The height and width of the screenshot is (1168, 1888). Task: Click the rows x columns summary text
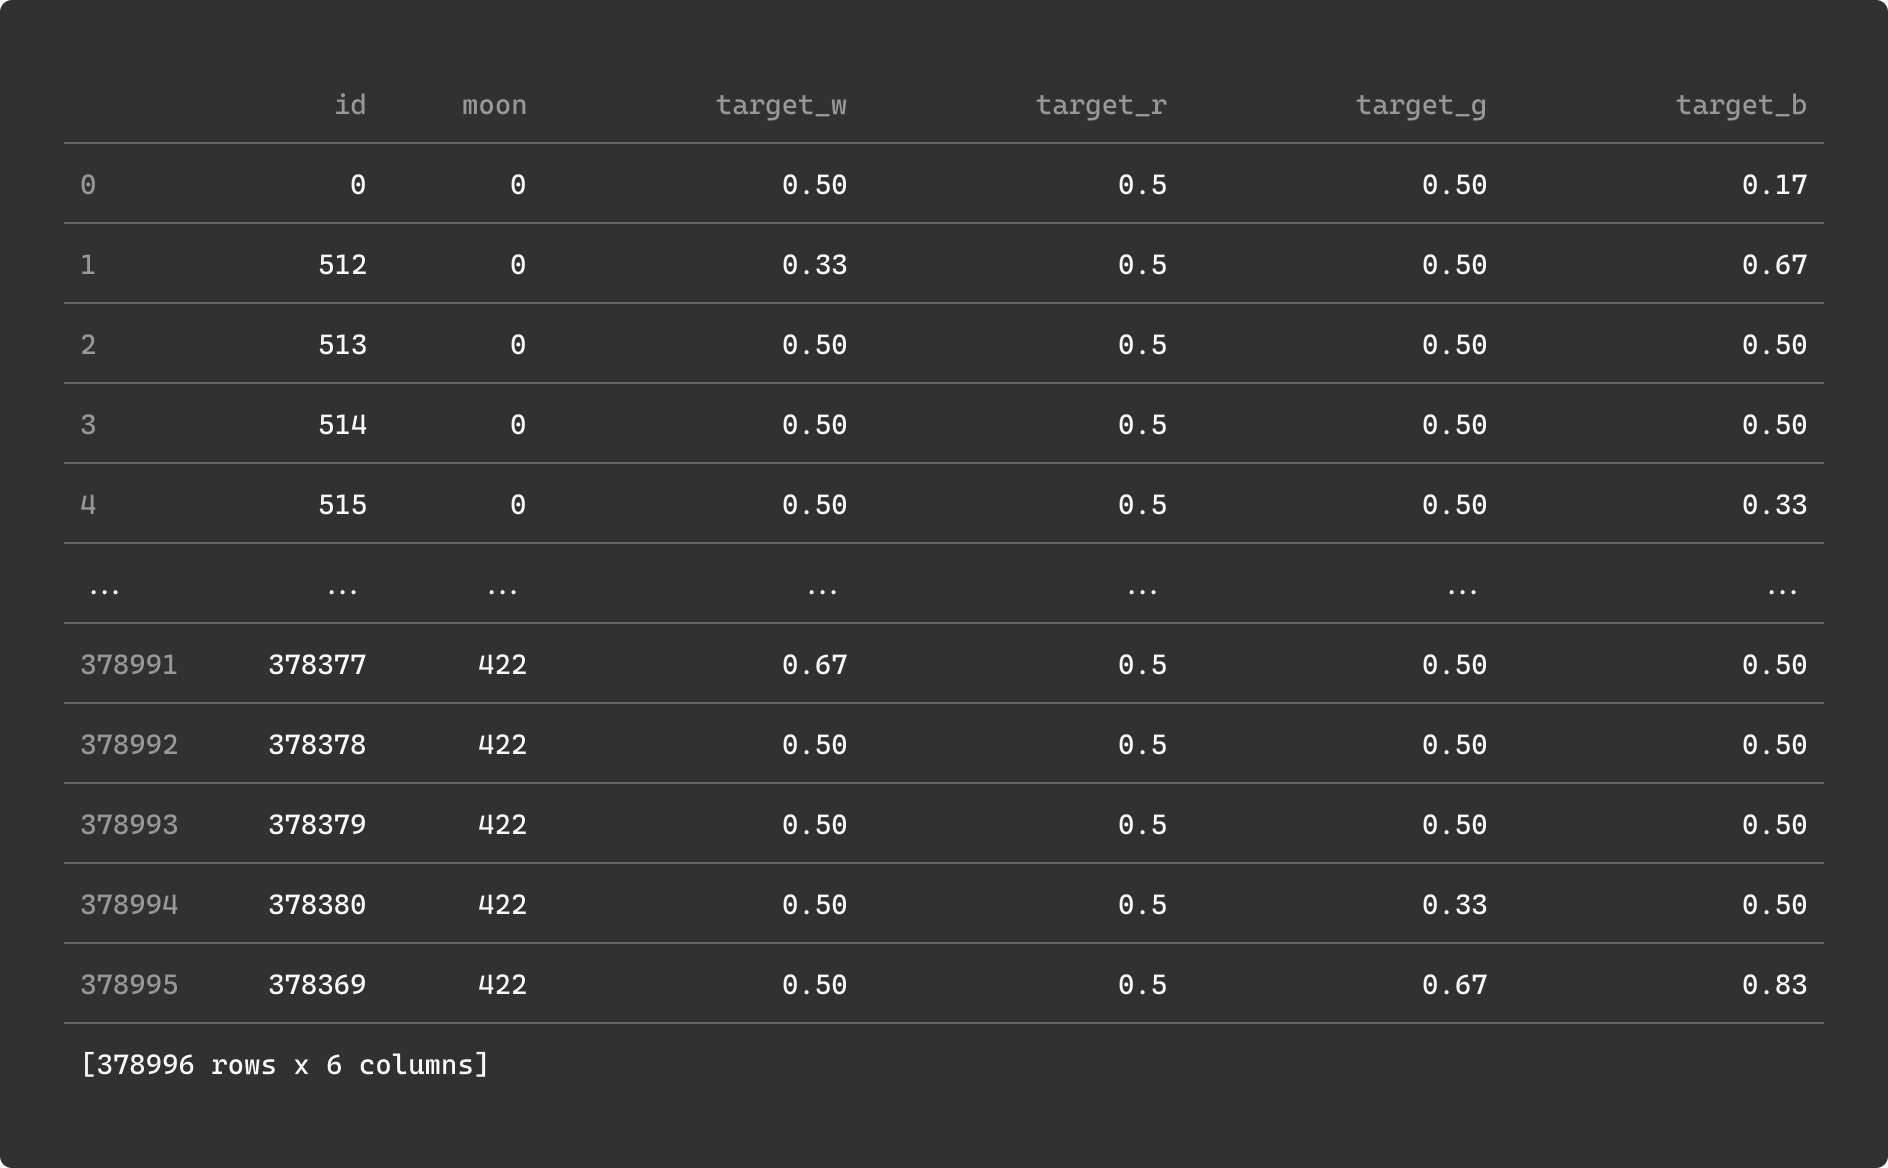(285, 1065)
